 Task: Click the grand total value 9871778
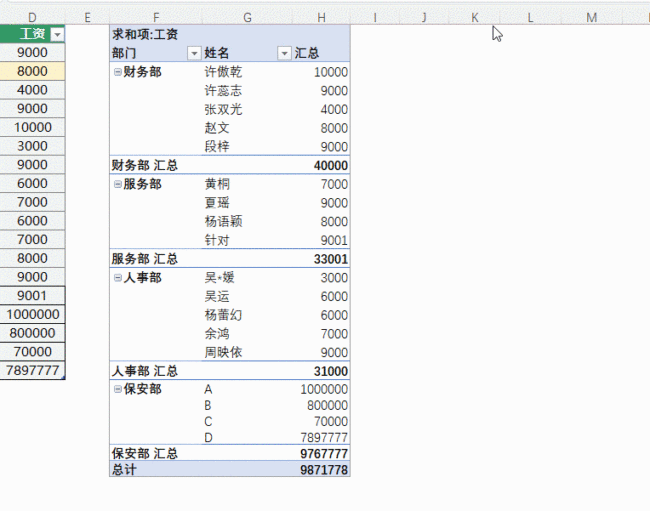[x=323, y=469]
